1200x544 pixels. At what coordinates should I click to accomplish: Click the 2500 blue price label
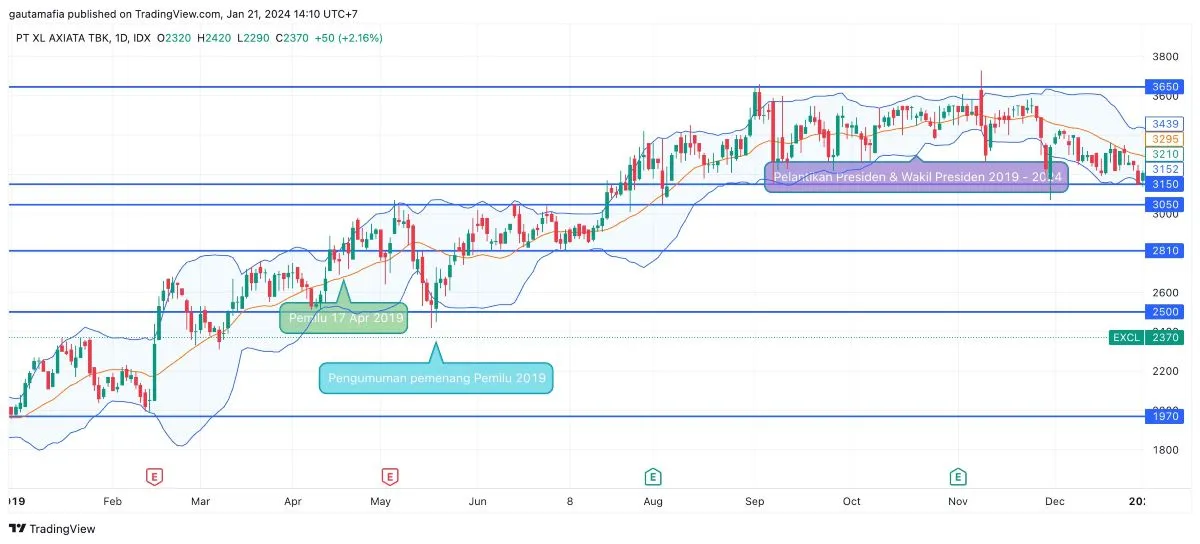coord(1165,312)
